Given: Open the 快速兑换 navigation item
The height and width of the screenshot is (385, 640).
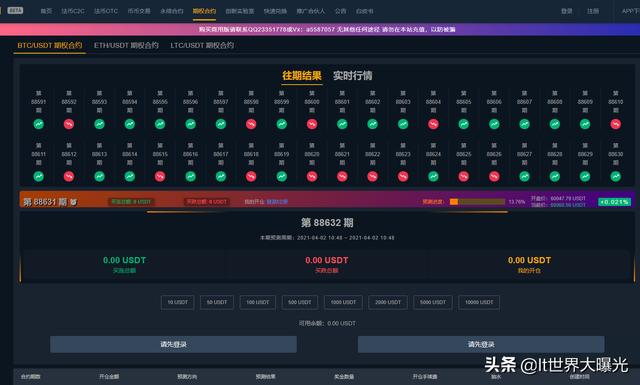Looking at the screenshot, I should pos(275,11).
